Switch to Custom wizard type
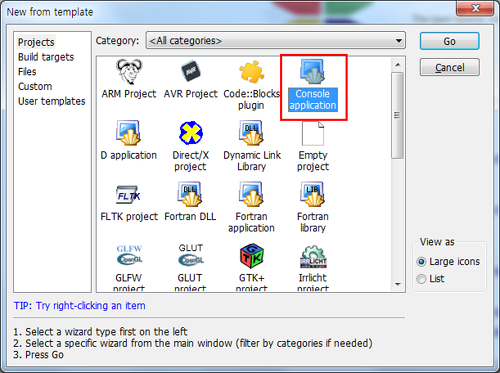 pyautogui.click(x=35, y=86)
